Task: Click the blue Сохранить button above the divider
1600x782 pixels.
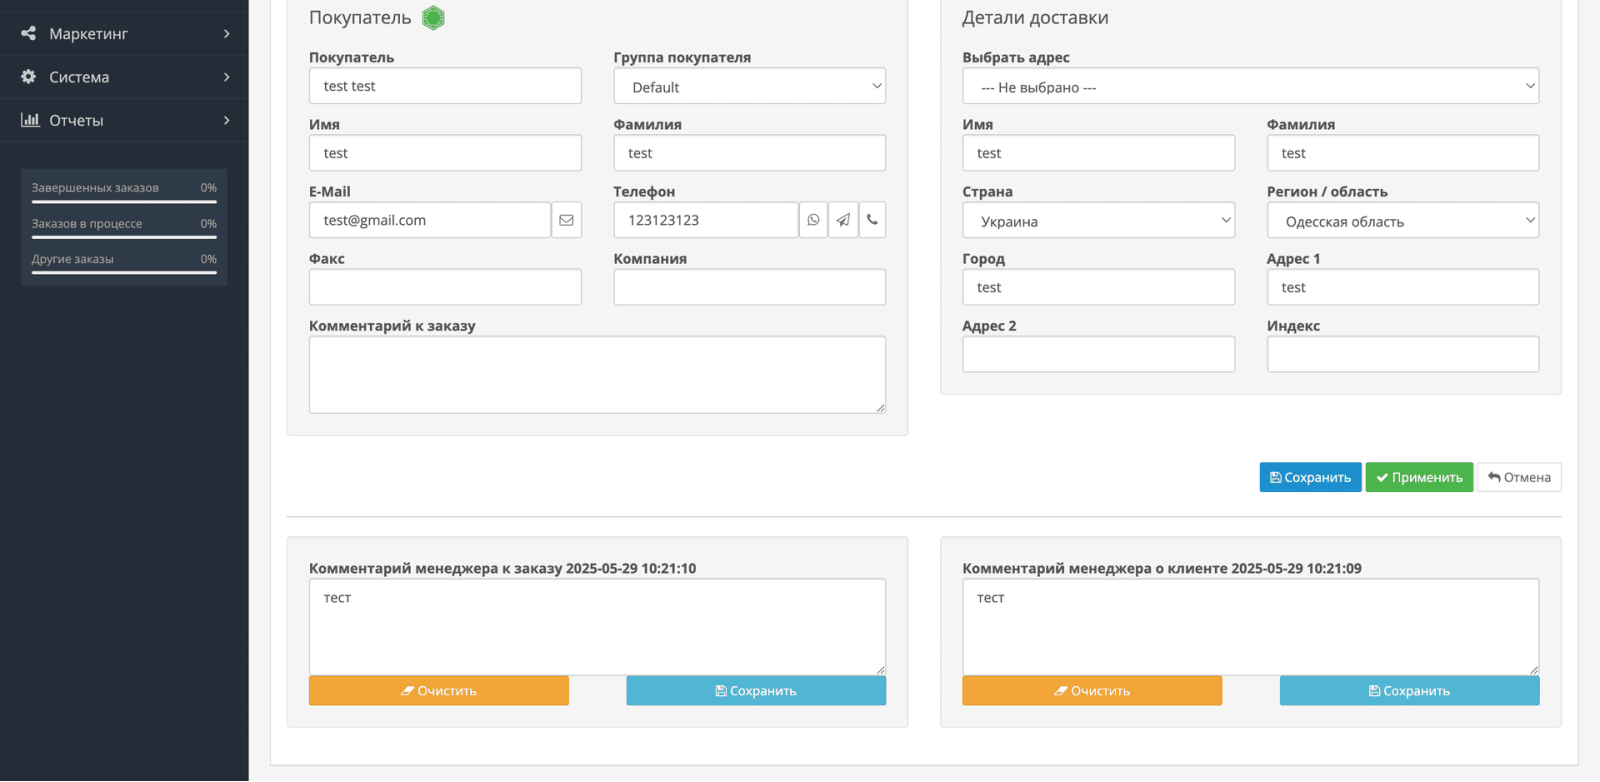Action: coord(1310,477)
